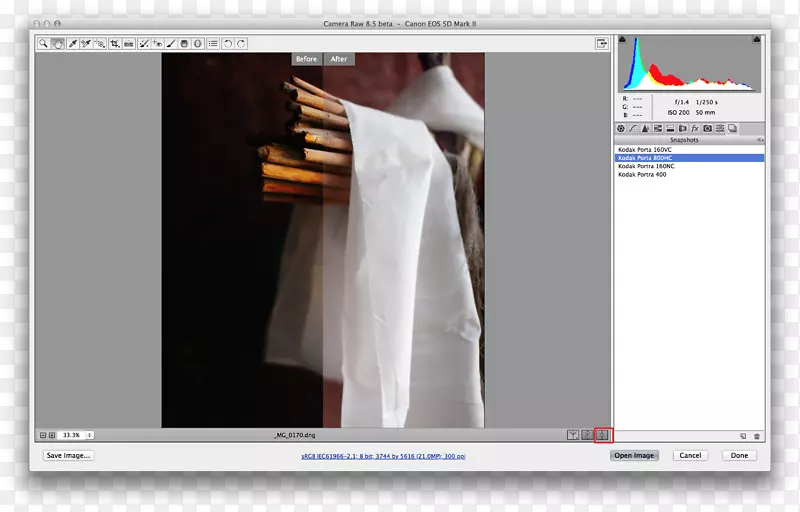Pick the White Balance eyedropper tool
The width and height of the screenshot is (800, 512).
pyautogui.click(x=72, y=44)
